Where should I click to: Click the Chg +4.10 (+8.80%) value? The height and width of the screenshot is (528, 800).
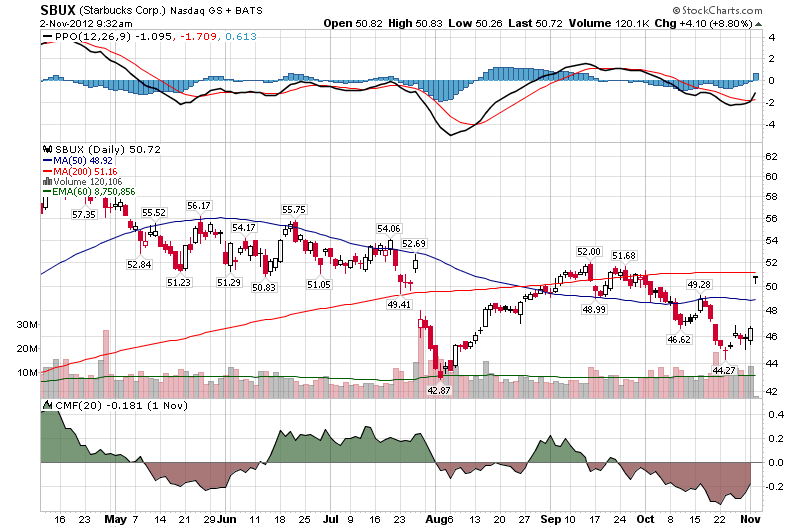point(703,23)
